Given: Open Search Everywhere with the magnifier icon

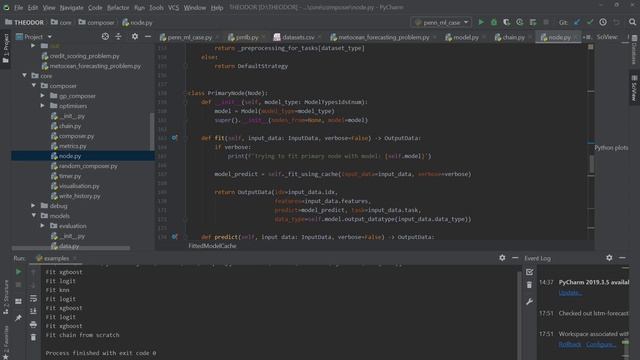Looking at the screenshot, I should point(633,22).
